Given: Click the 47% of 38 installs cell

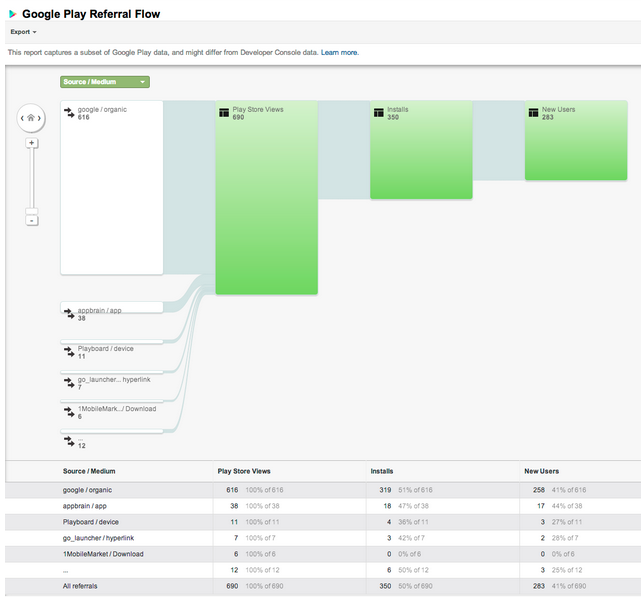Looking at the screenshot, I should coord(413,506).
